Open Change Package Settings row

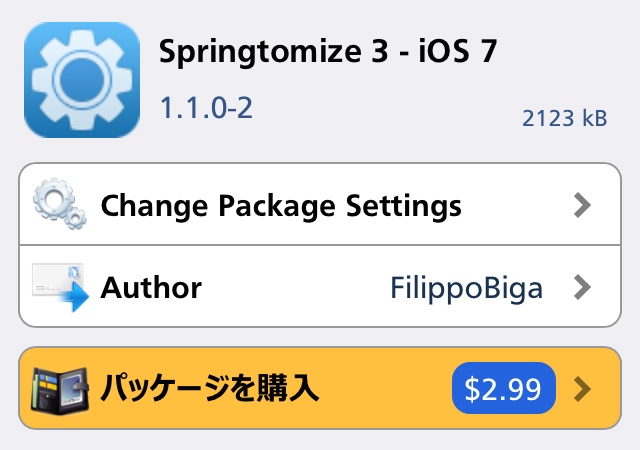click(320, 204)
